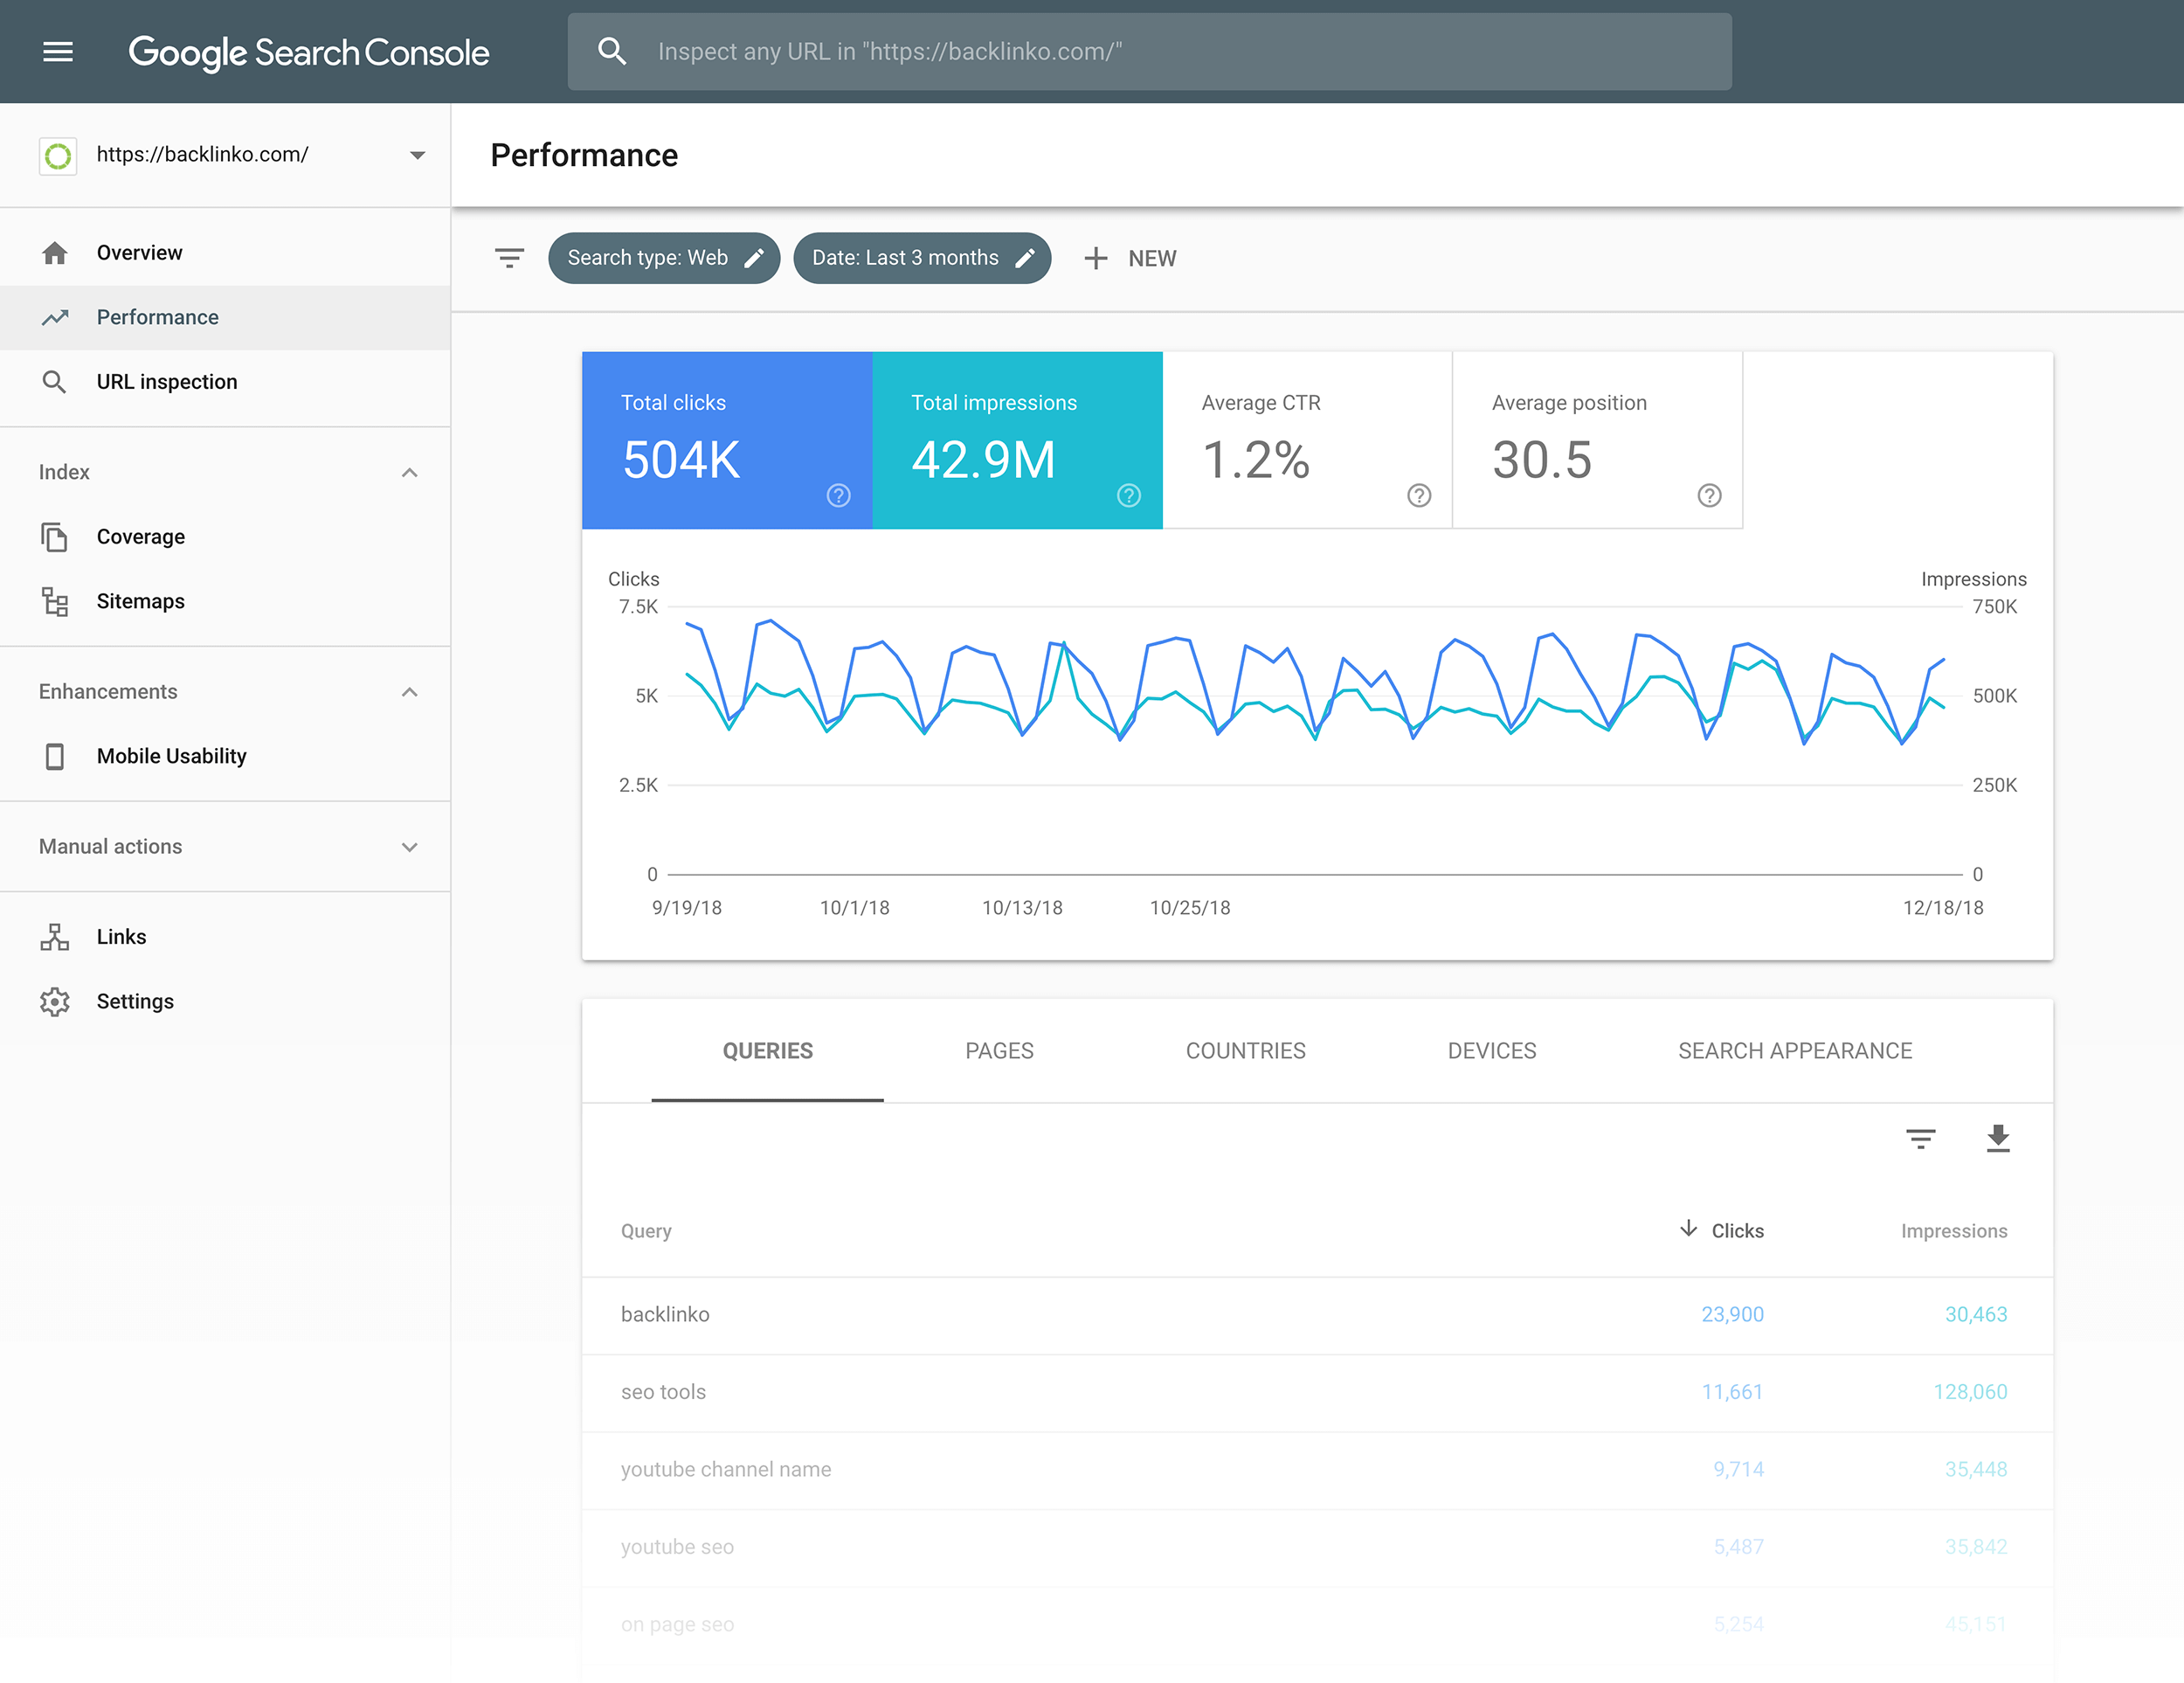The height and width of the screenshot is (1683, 2184).
Task: Click the 23,900 clicks value
Action: tap(1732, 1315)
